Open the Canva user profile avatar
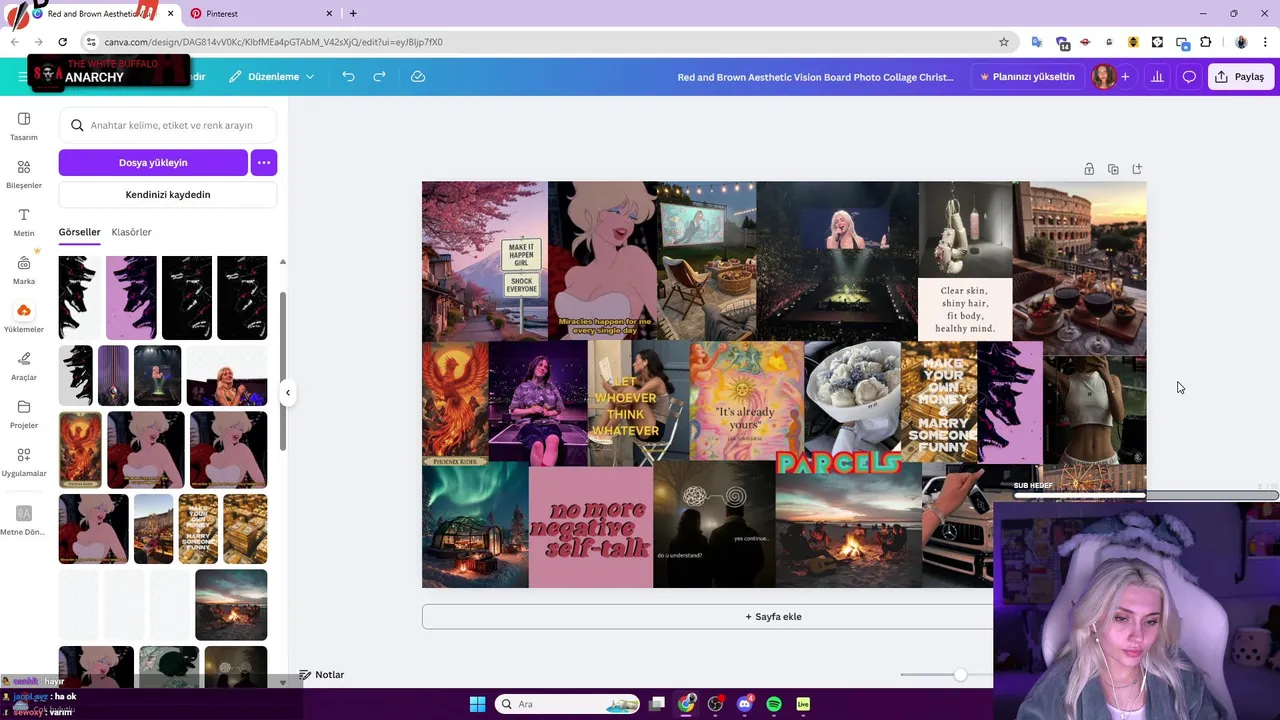 pos(1104,77)
